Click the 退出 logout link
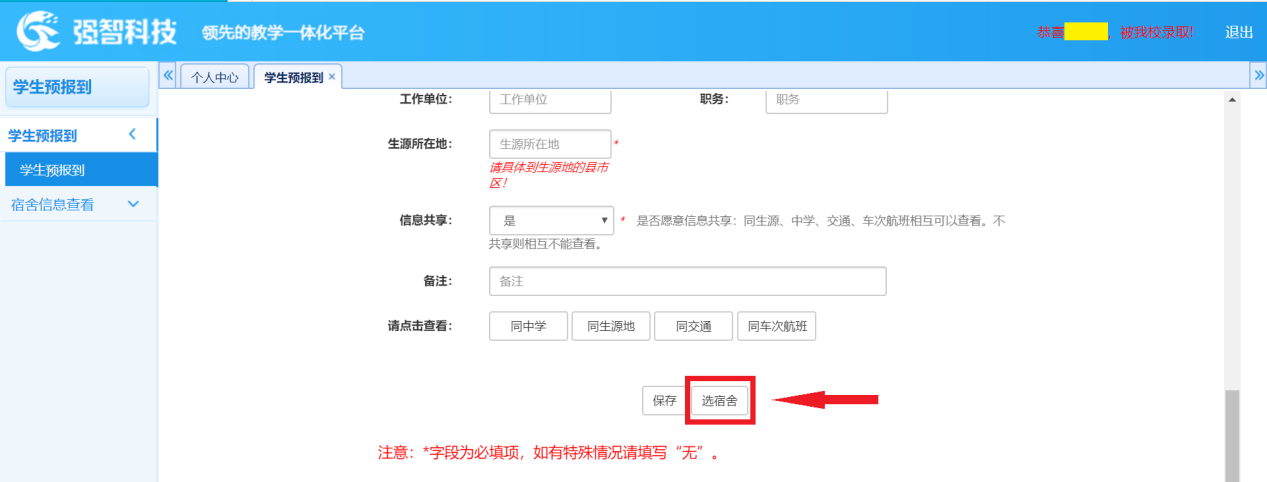This screenshot has width=1267, height=482. 1238,32
